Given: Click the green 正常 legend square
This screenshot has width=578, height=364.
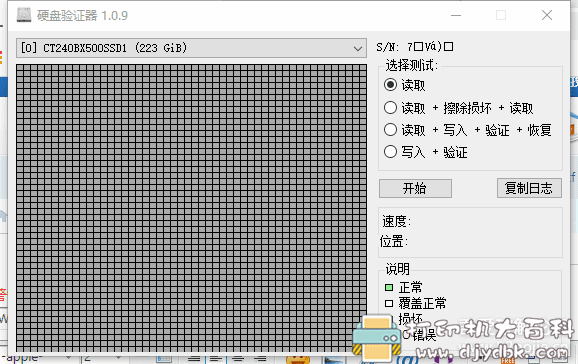Looking at the screenshot, I should [x=389, y=287].
